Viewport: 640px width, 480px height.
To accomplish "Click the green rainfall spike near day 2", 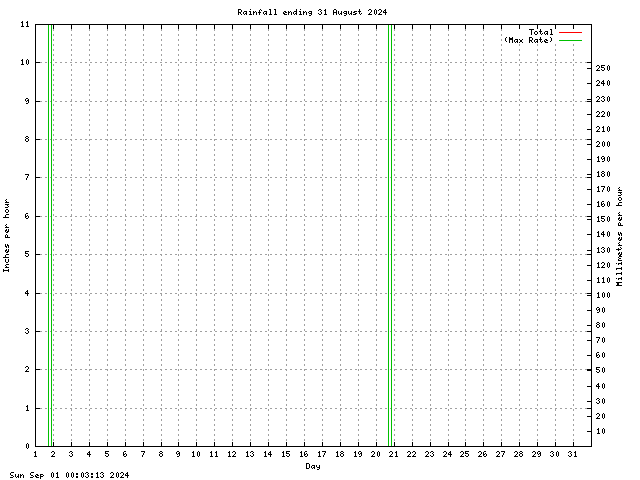I will [51, 235].
